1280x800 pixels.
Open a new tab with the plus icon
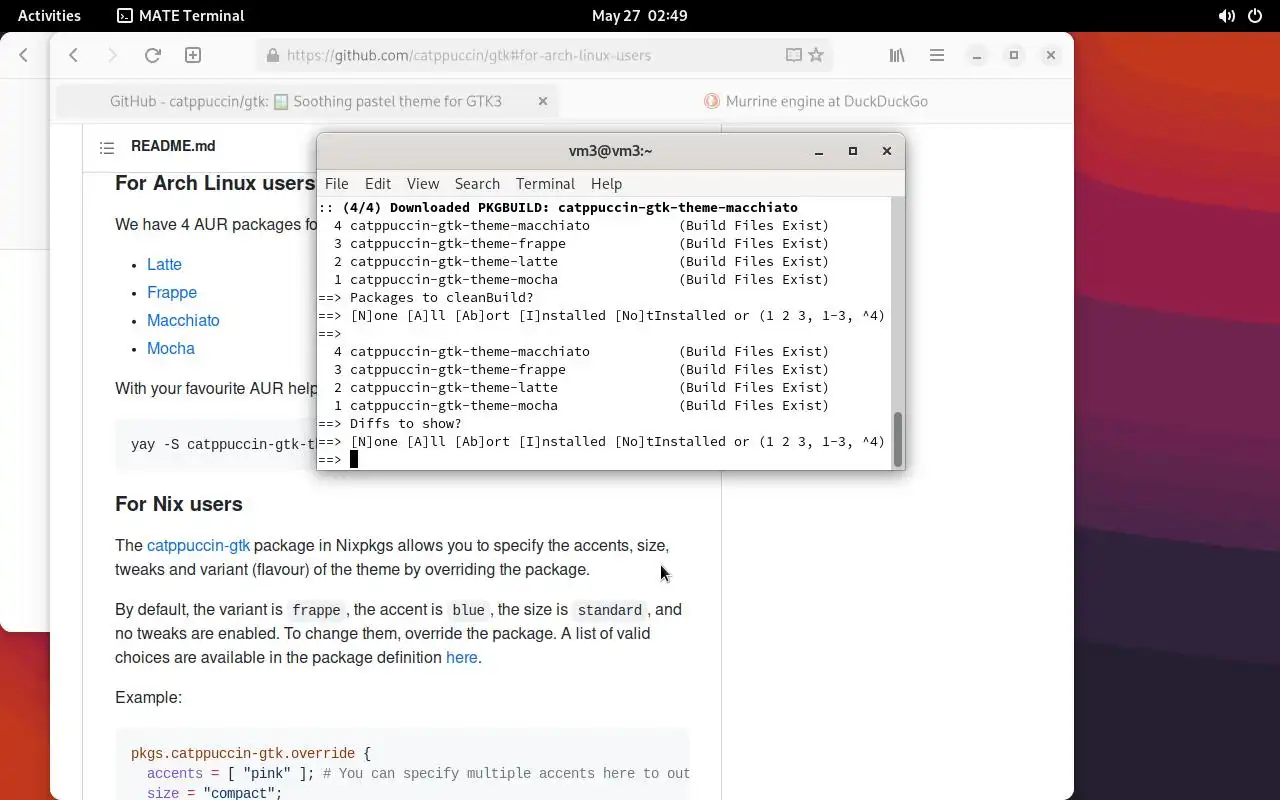(x=193, y=55)
